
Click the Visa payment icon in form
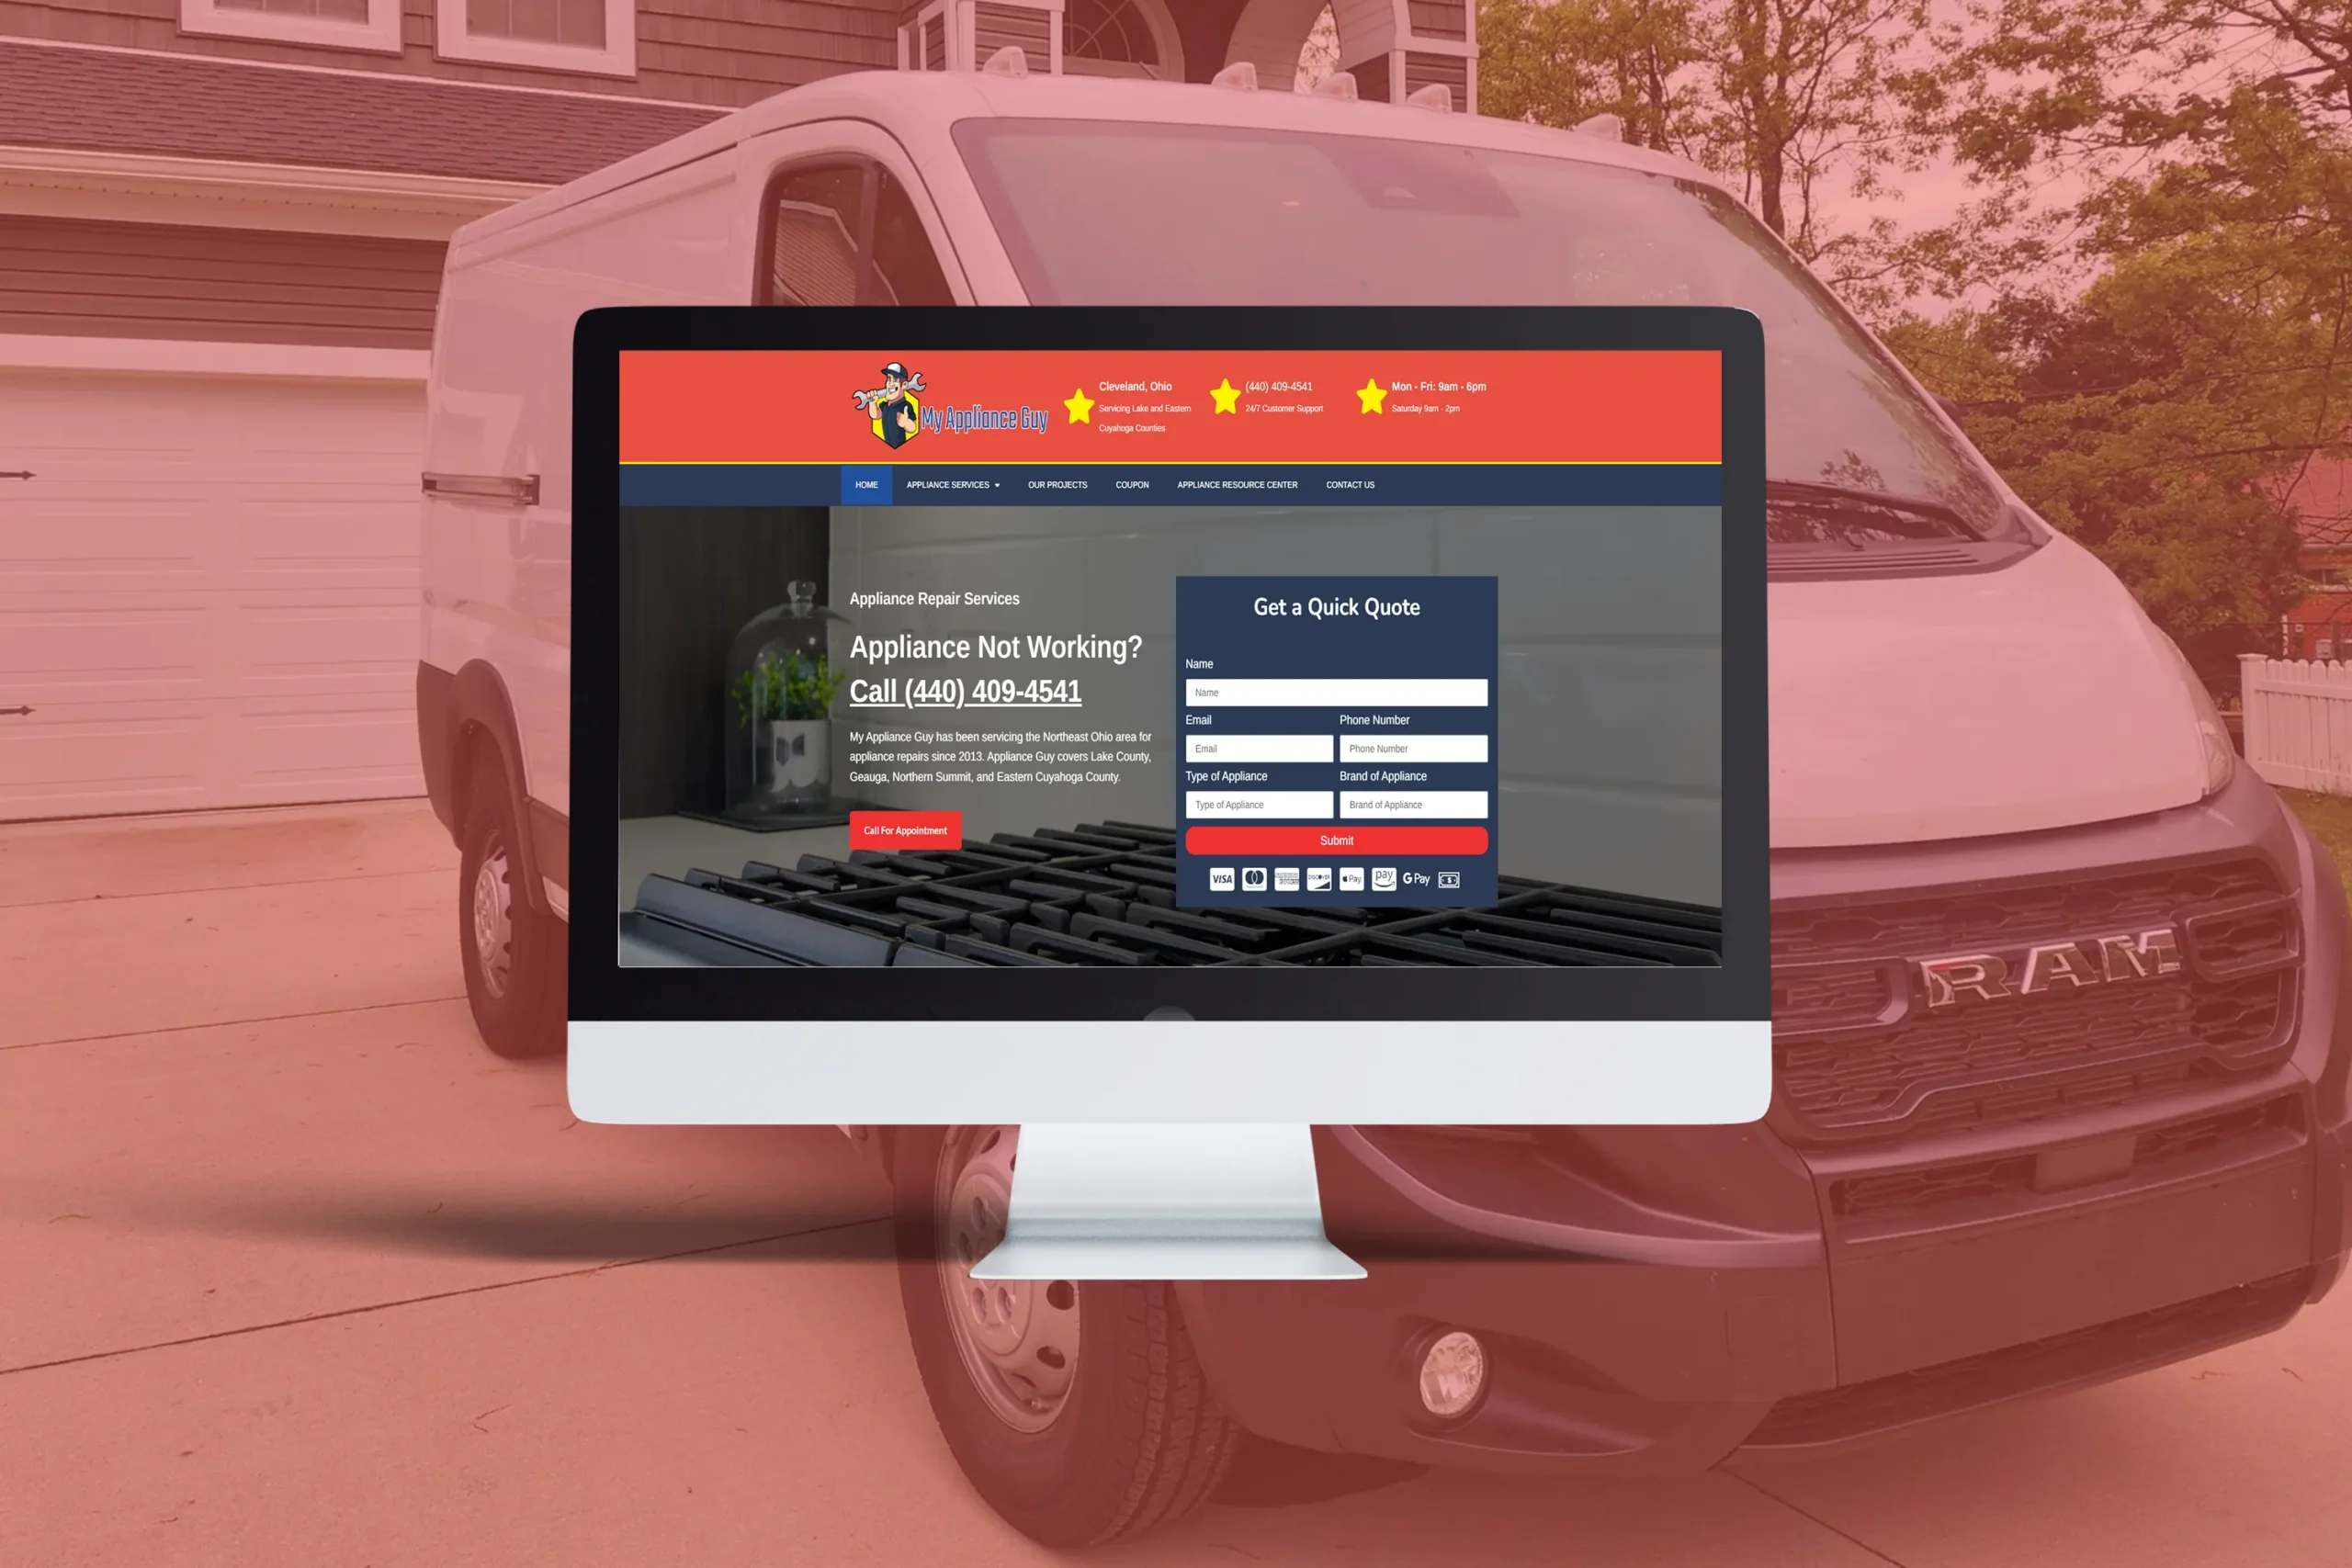(x=1222, y=878)
